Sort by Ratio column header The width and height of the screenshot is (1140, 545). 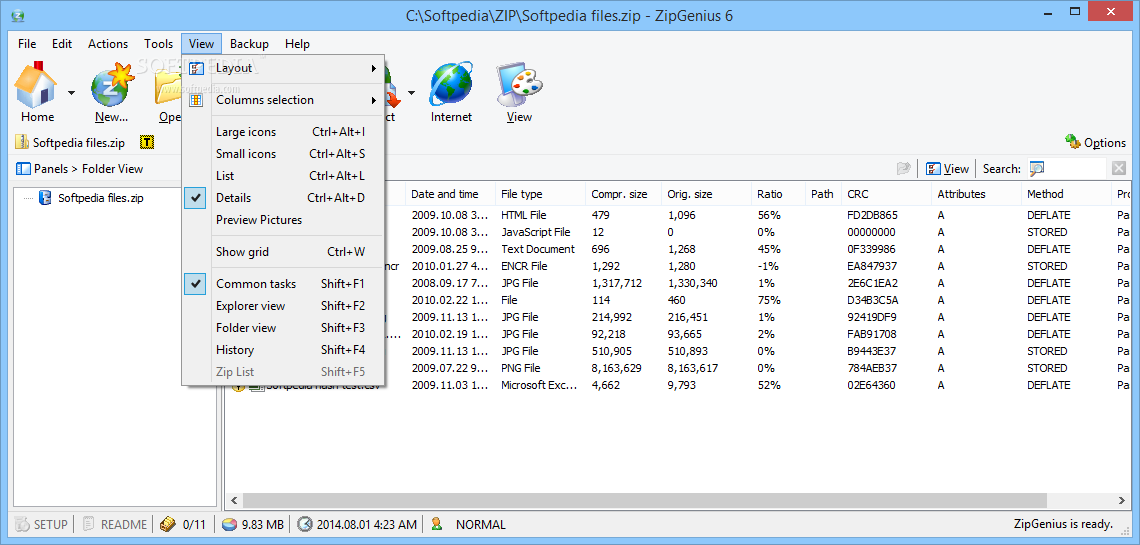(x=778, y=194)
